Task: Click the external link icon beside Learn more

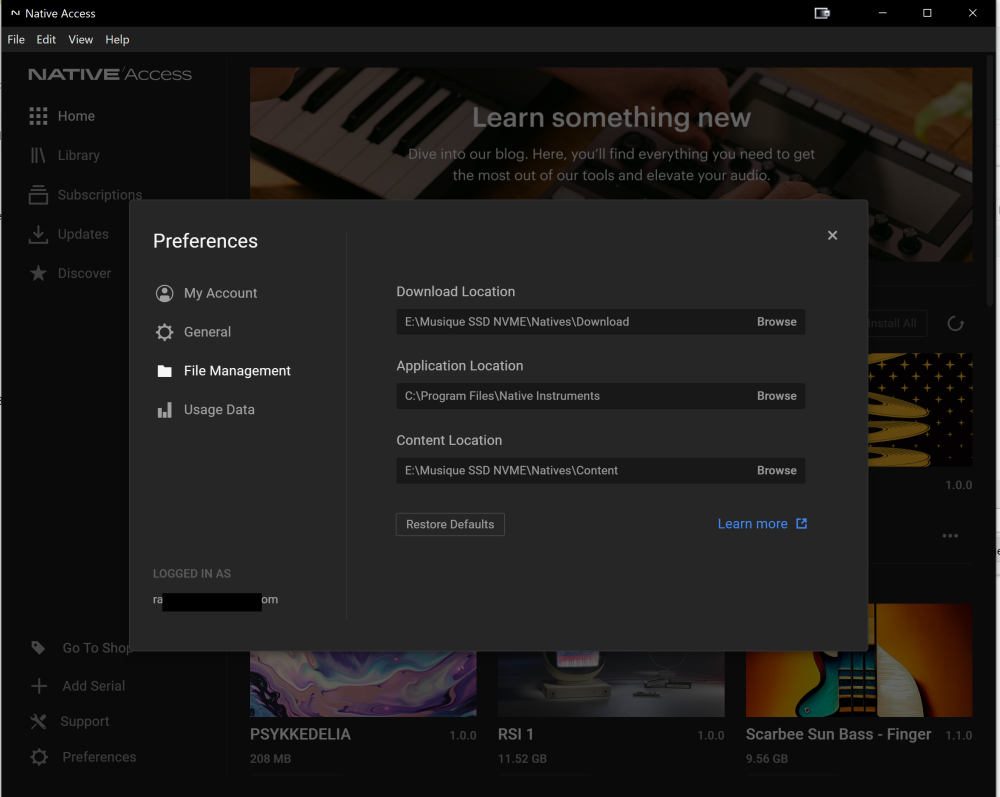Action: [x=802, y=523]
